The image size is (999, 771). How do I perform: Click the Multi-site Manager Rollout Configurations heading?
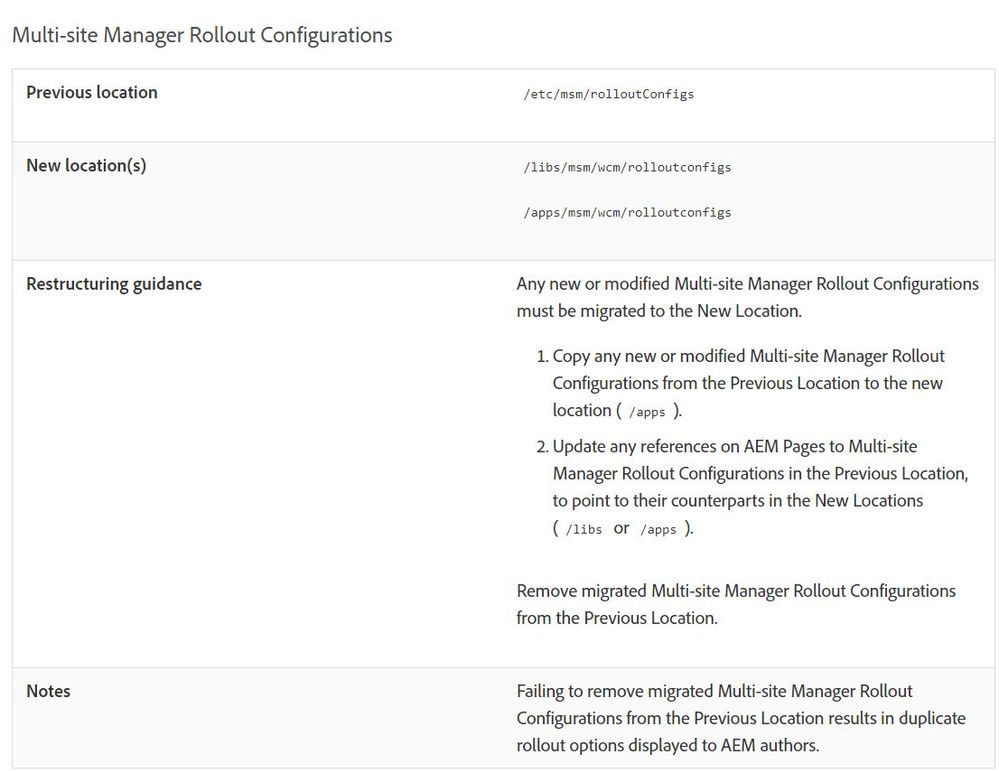pos(201,35)
